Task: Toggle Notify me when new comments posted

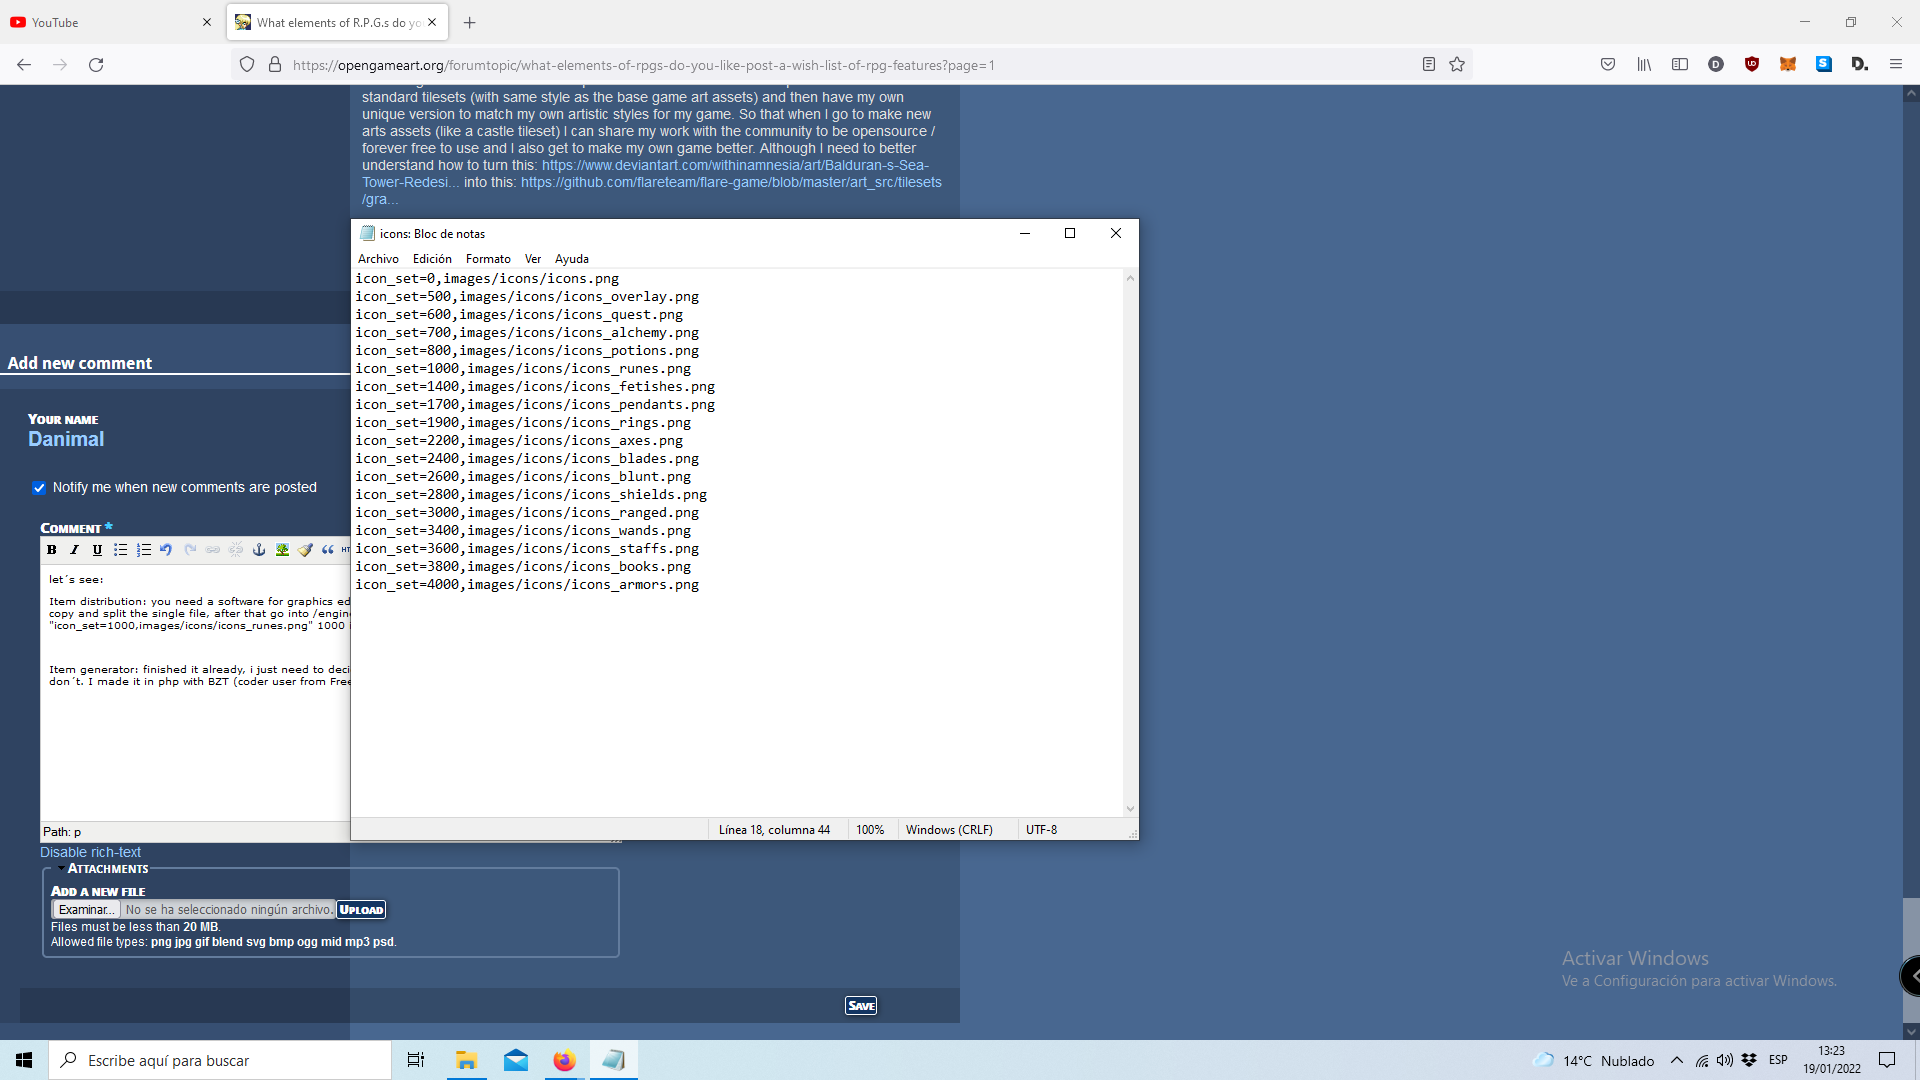Action: [38, 488]
